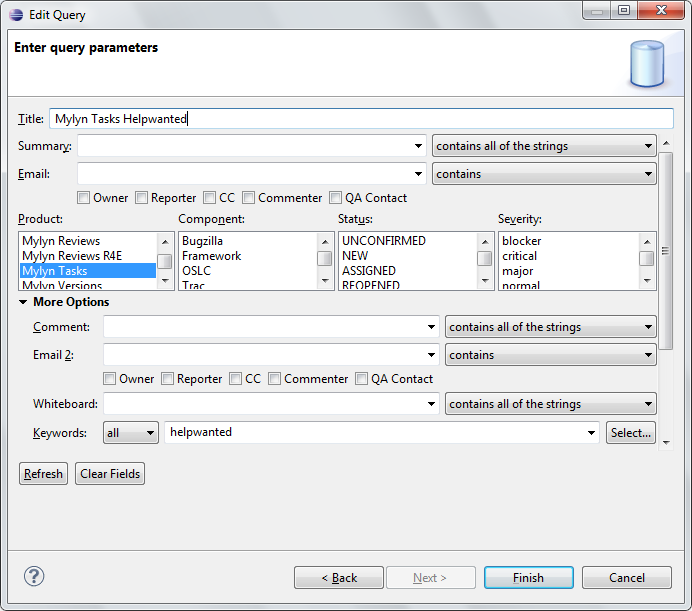Check the Owner box under Email 2

pyautogui.click(x=109, y=378)
